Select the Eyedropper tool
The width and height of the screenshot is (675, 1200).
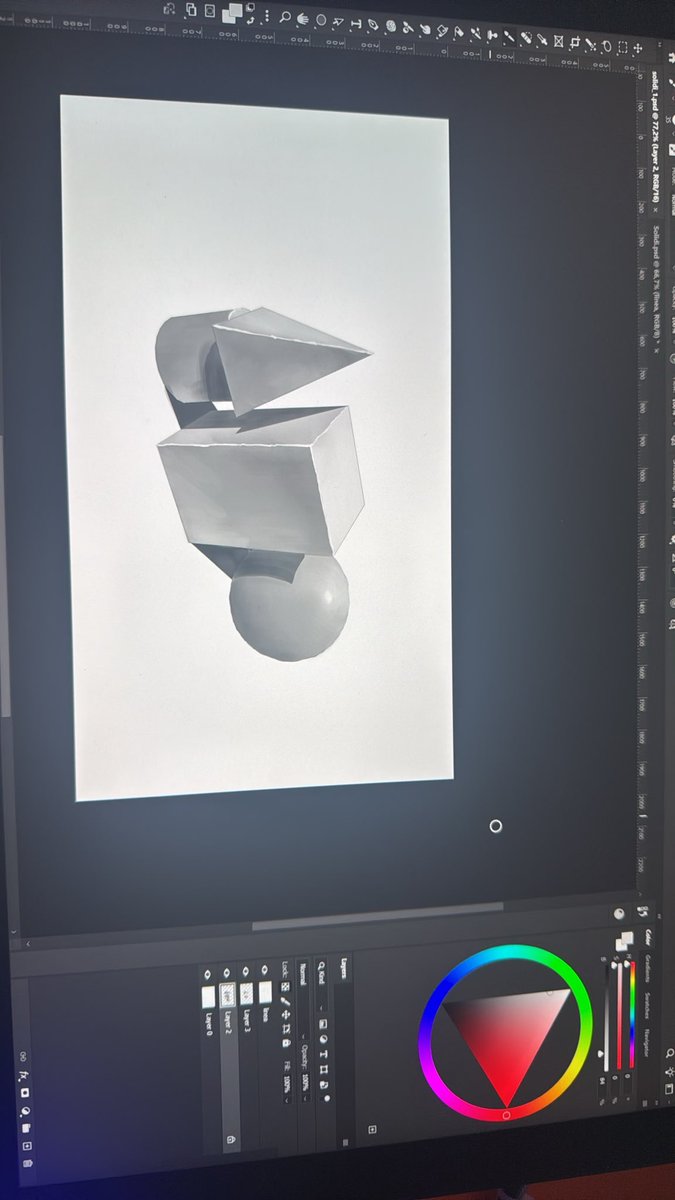pos(543,39)
